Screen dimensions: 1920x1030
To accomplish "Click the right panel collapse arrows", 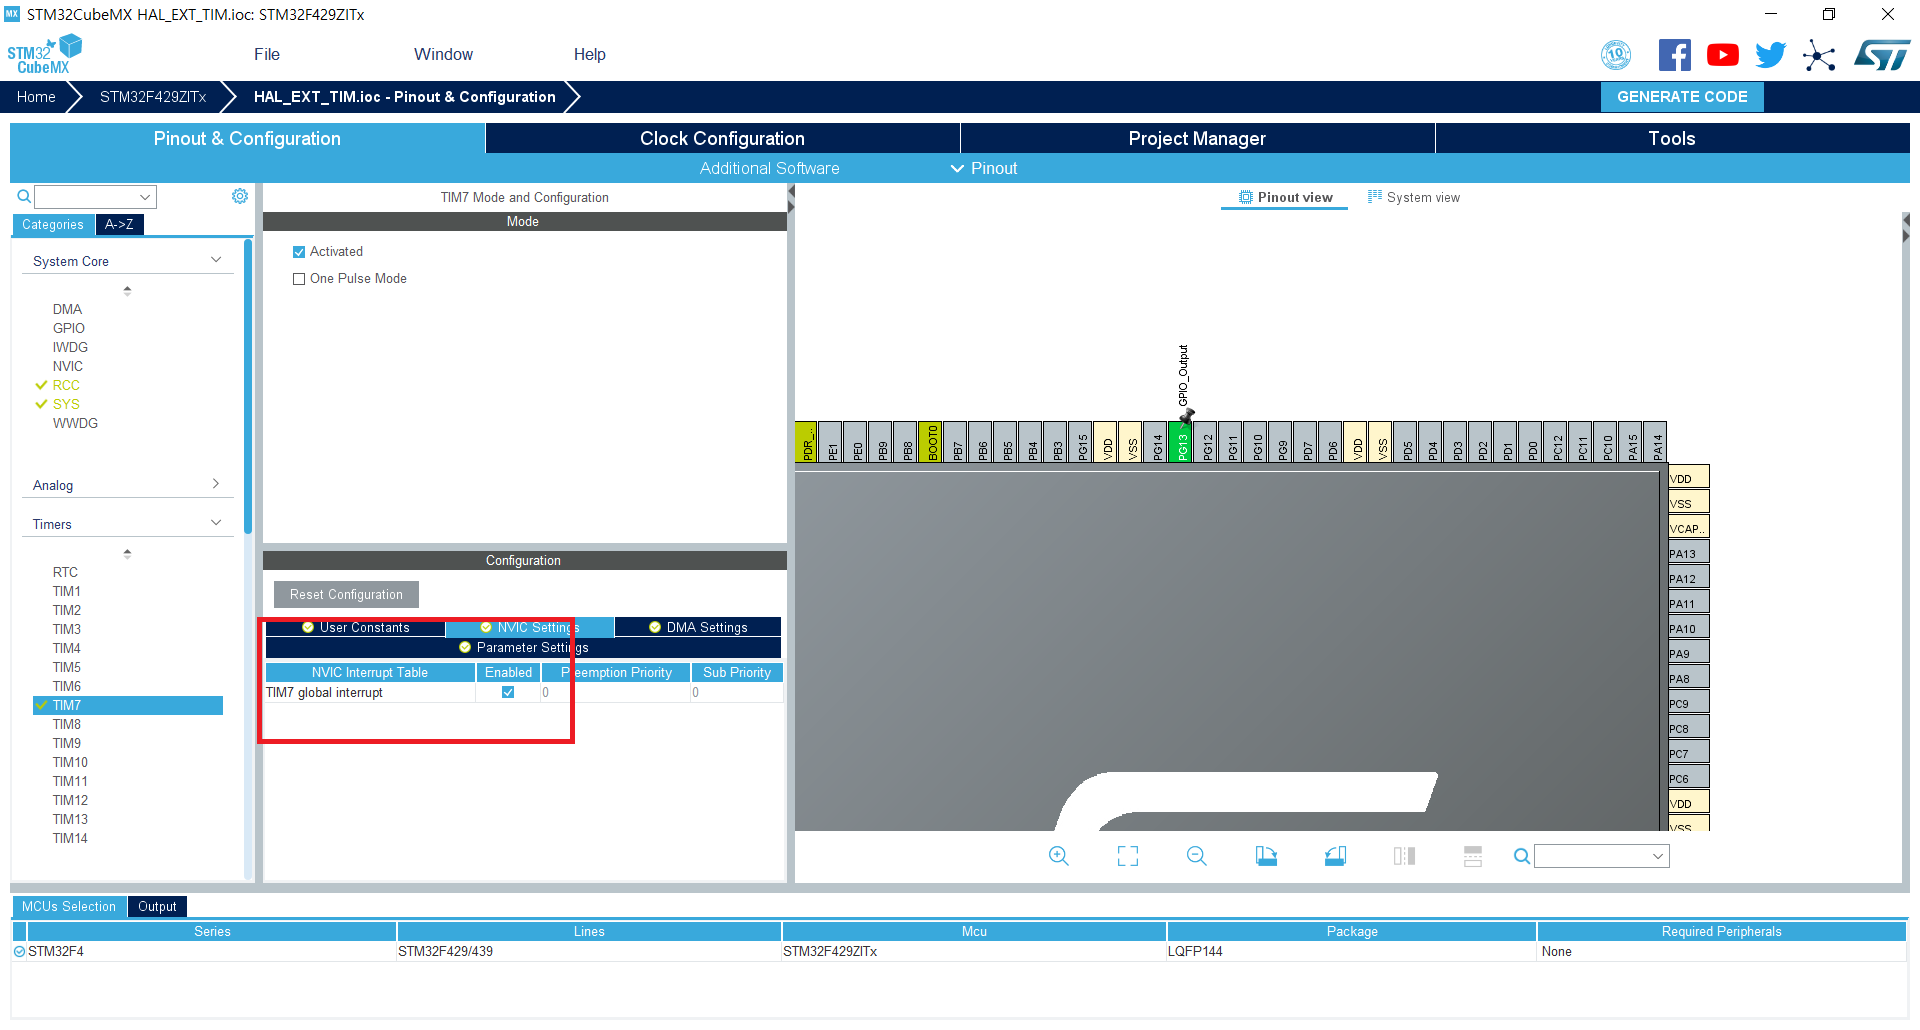I will [1906, 228].
